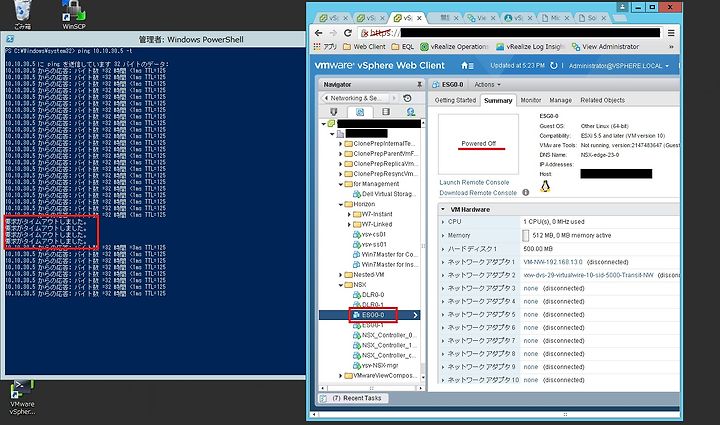Image resolution: width=720 pixels, height=425 pixels.
Task: Select vsv-cs01 VM in the tree
Action: coord(370,235)
